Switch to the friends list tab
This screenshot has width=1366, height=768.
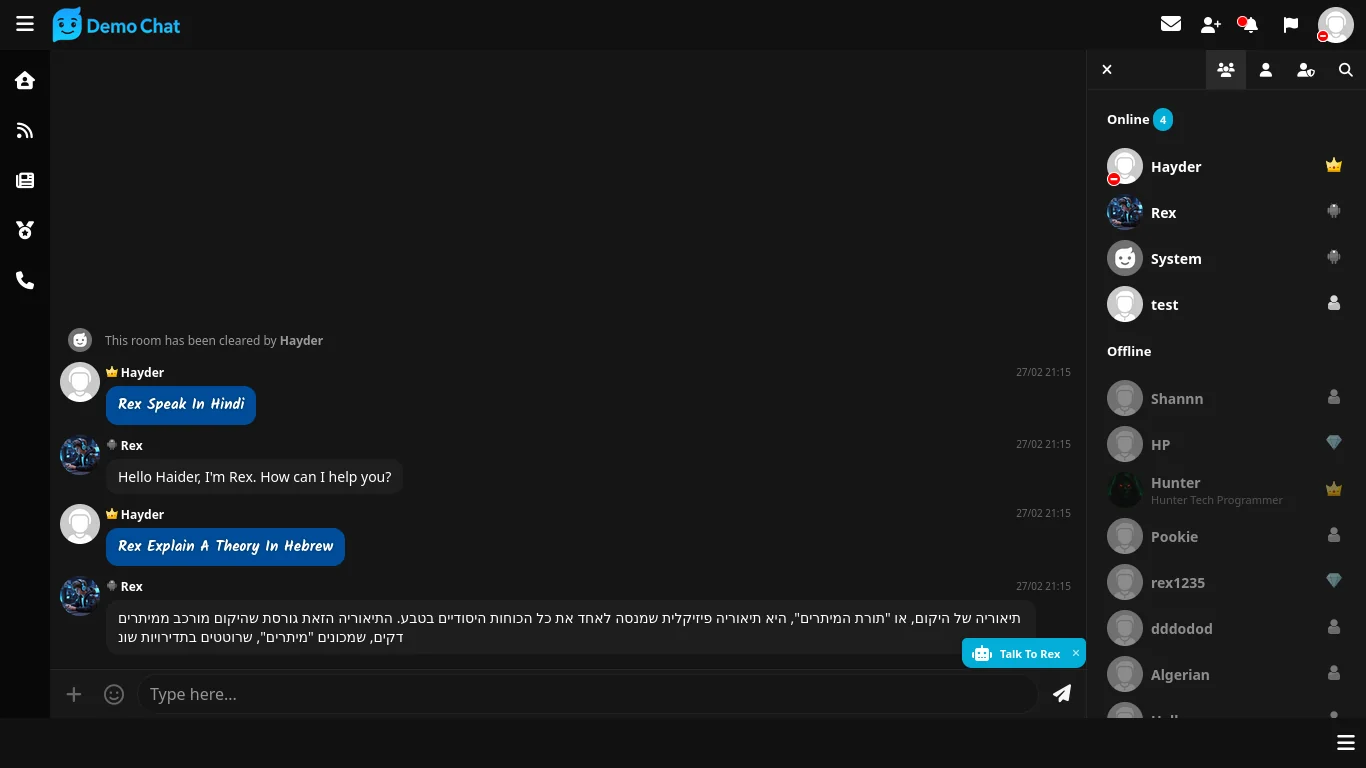1266,70
